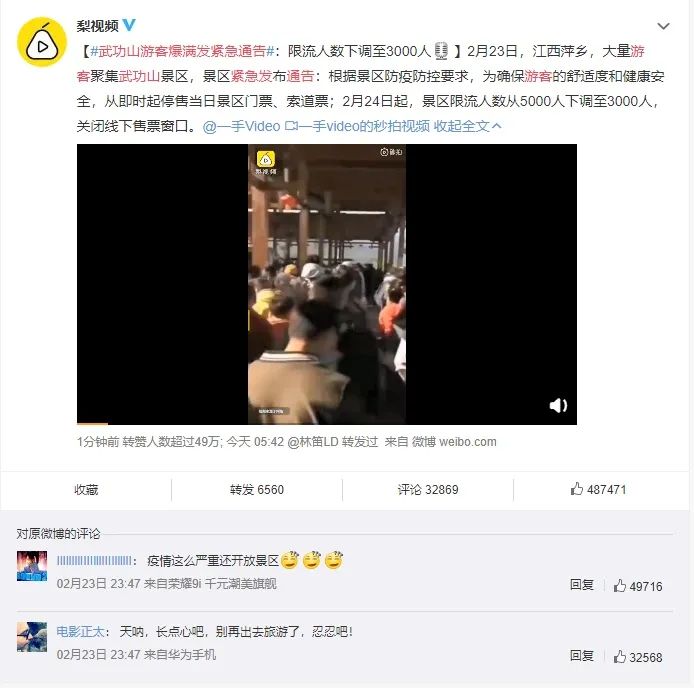Reply to the first comment via 回复
694x688 pixels.
pyautogui.click(x=582, y=585)
